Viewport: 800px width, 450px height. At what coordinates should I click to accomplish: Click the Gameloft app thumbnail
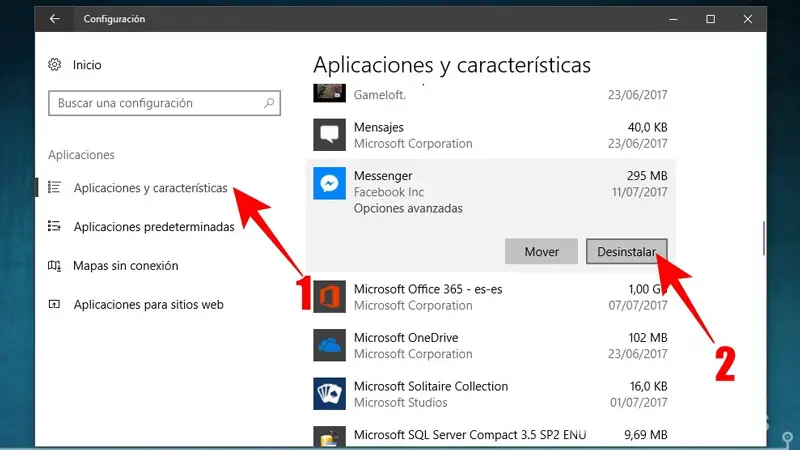coord(330,93)
